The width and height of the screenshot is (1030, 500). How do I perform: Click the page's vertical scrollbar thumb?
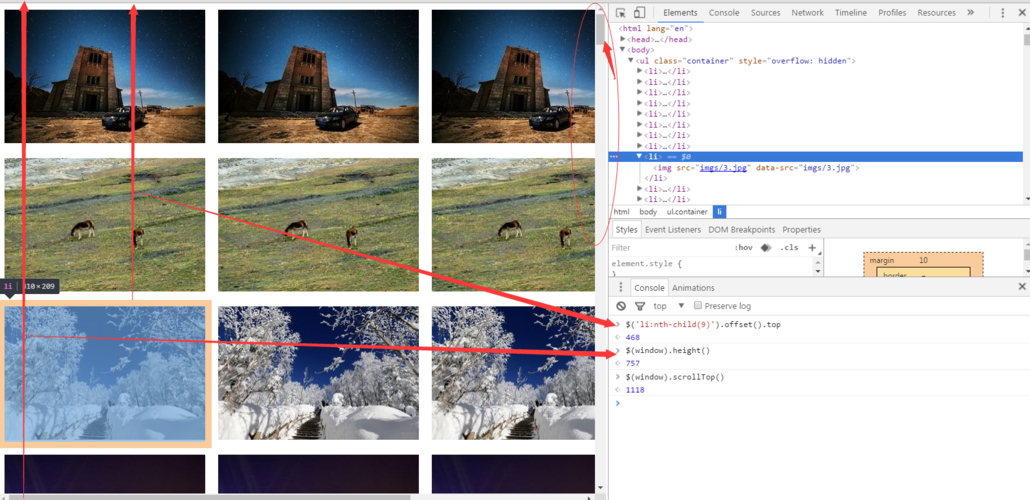pyautogui.click(x=600, y=29)
